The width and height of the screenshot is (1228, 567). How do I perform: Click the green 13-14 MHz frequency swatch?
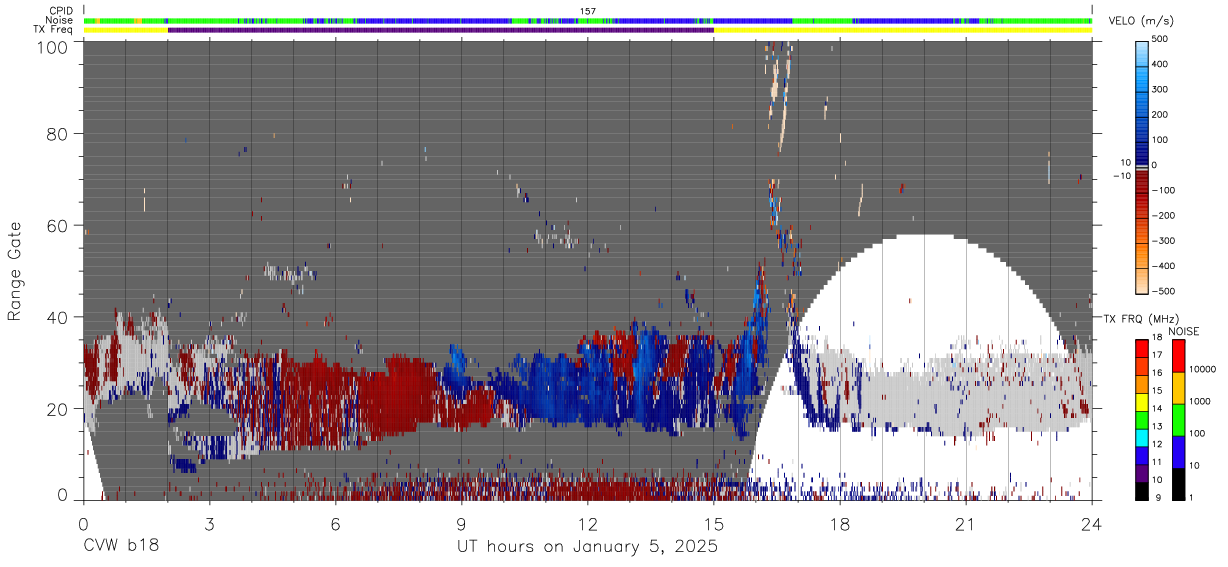coord(1142,419)
